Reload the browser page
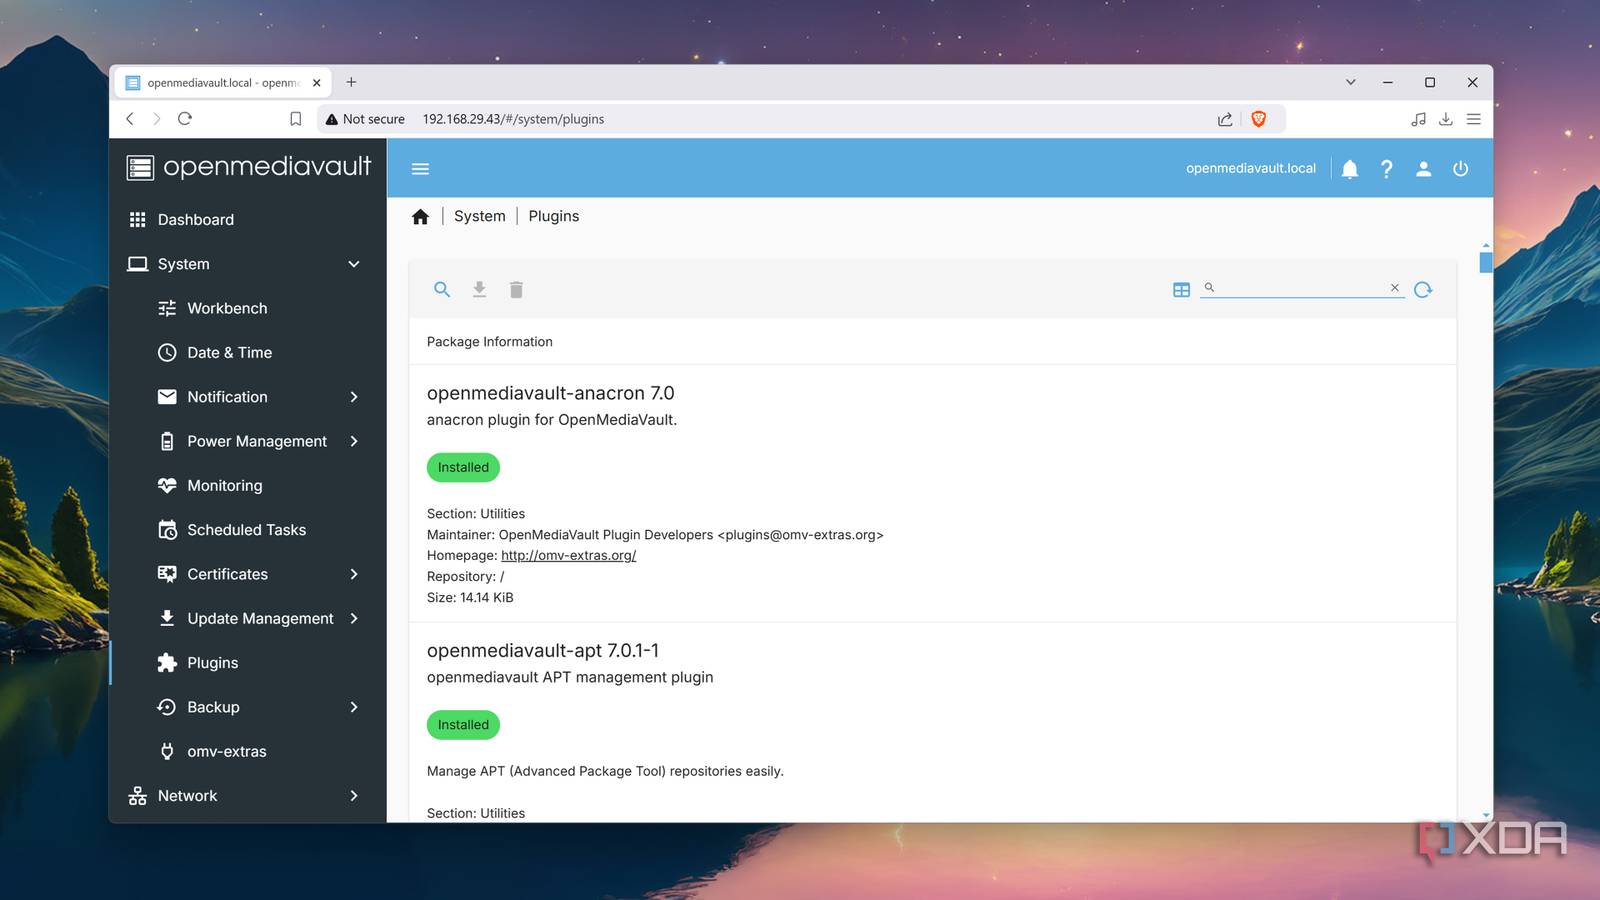 (x=185, y=119)
